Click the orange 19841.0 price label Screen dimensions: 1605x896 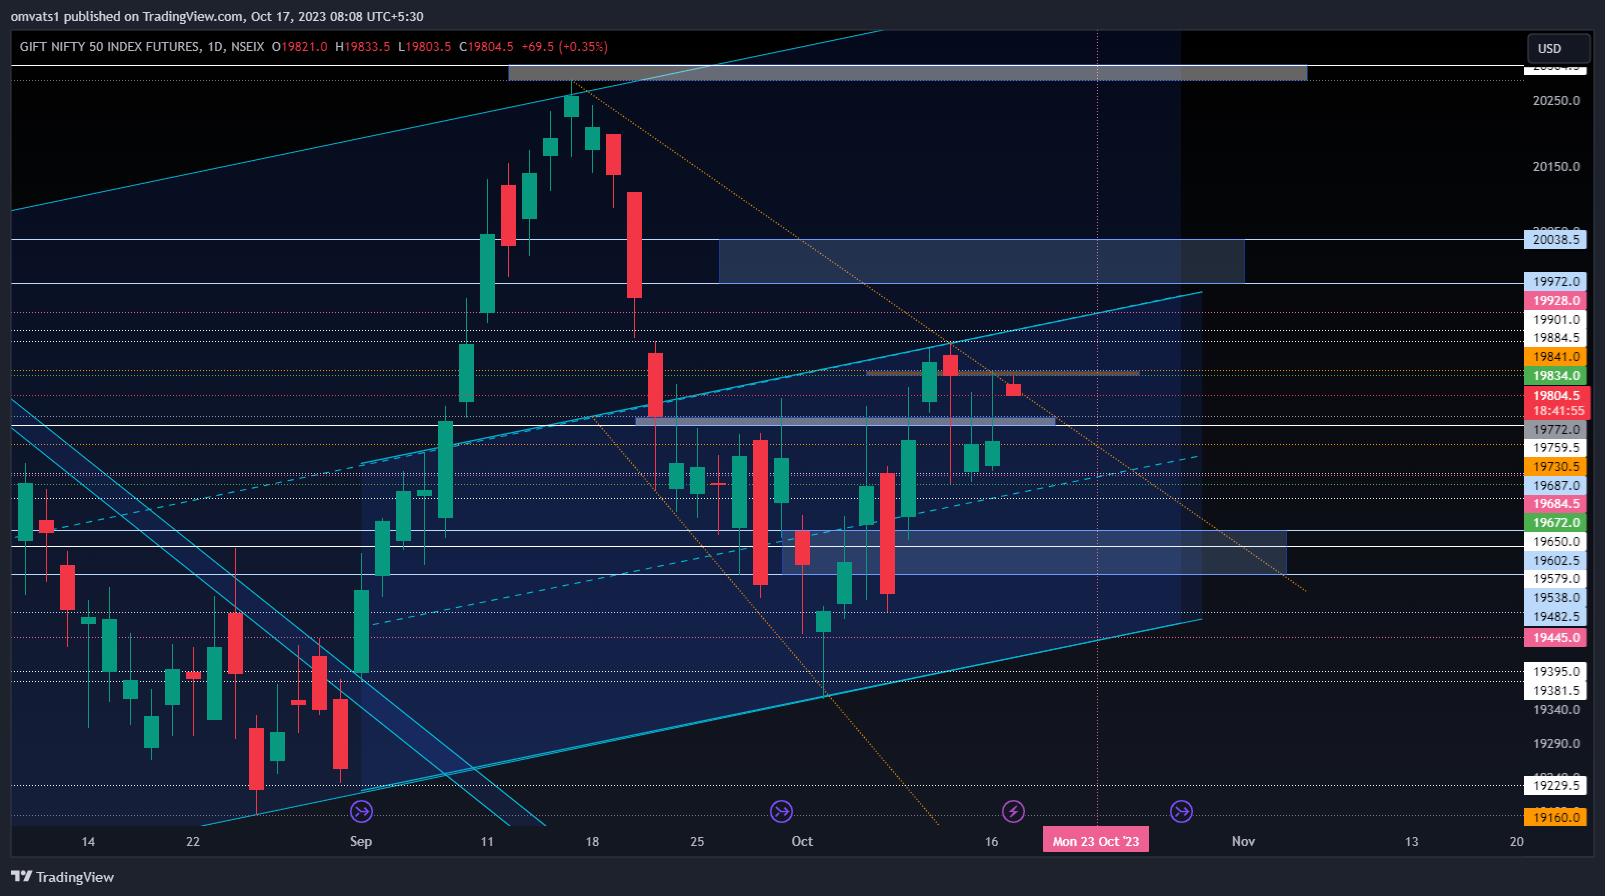pos(1556,357)
